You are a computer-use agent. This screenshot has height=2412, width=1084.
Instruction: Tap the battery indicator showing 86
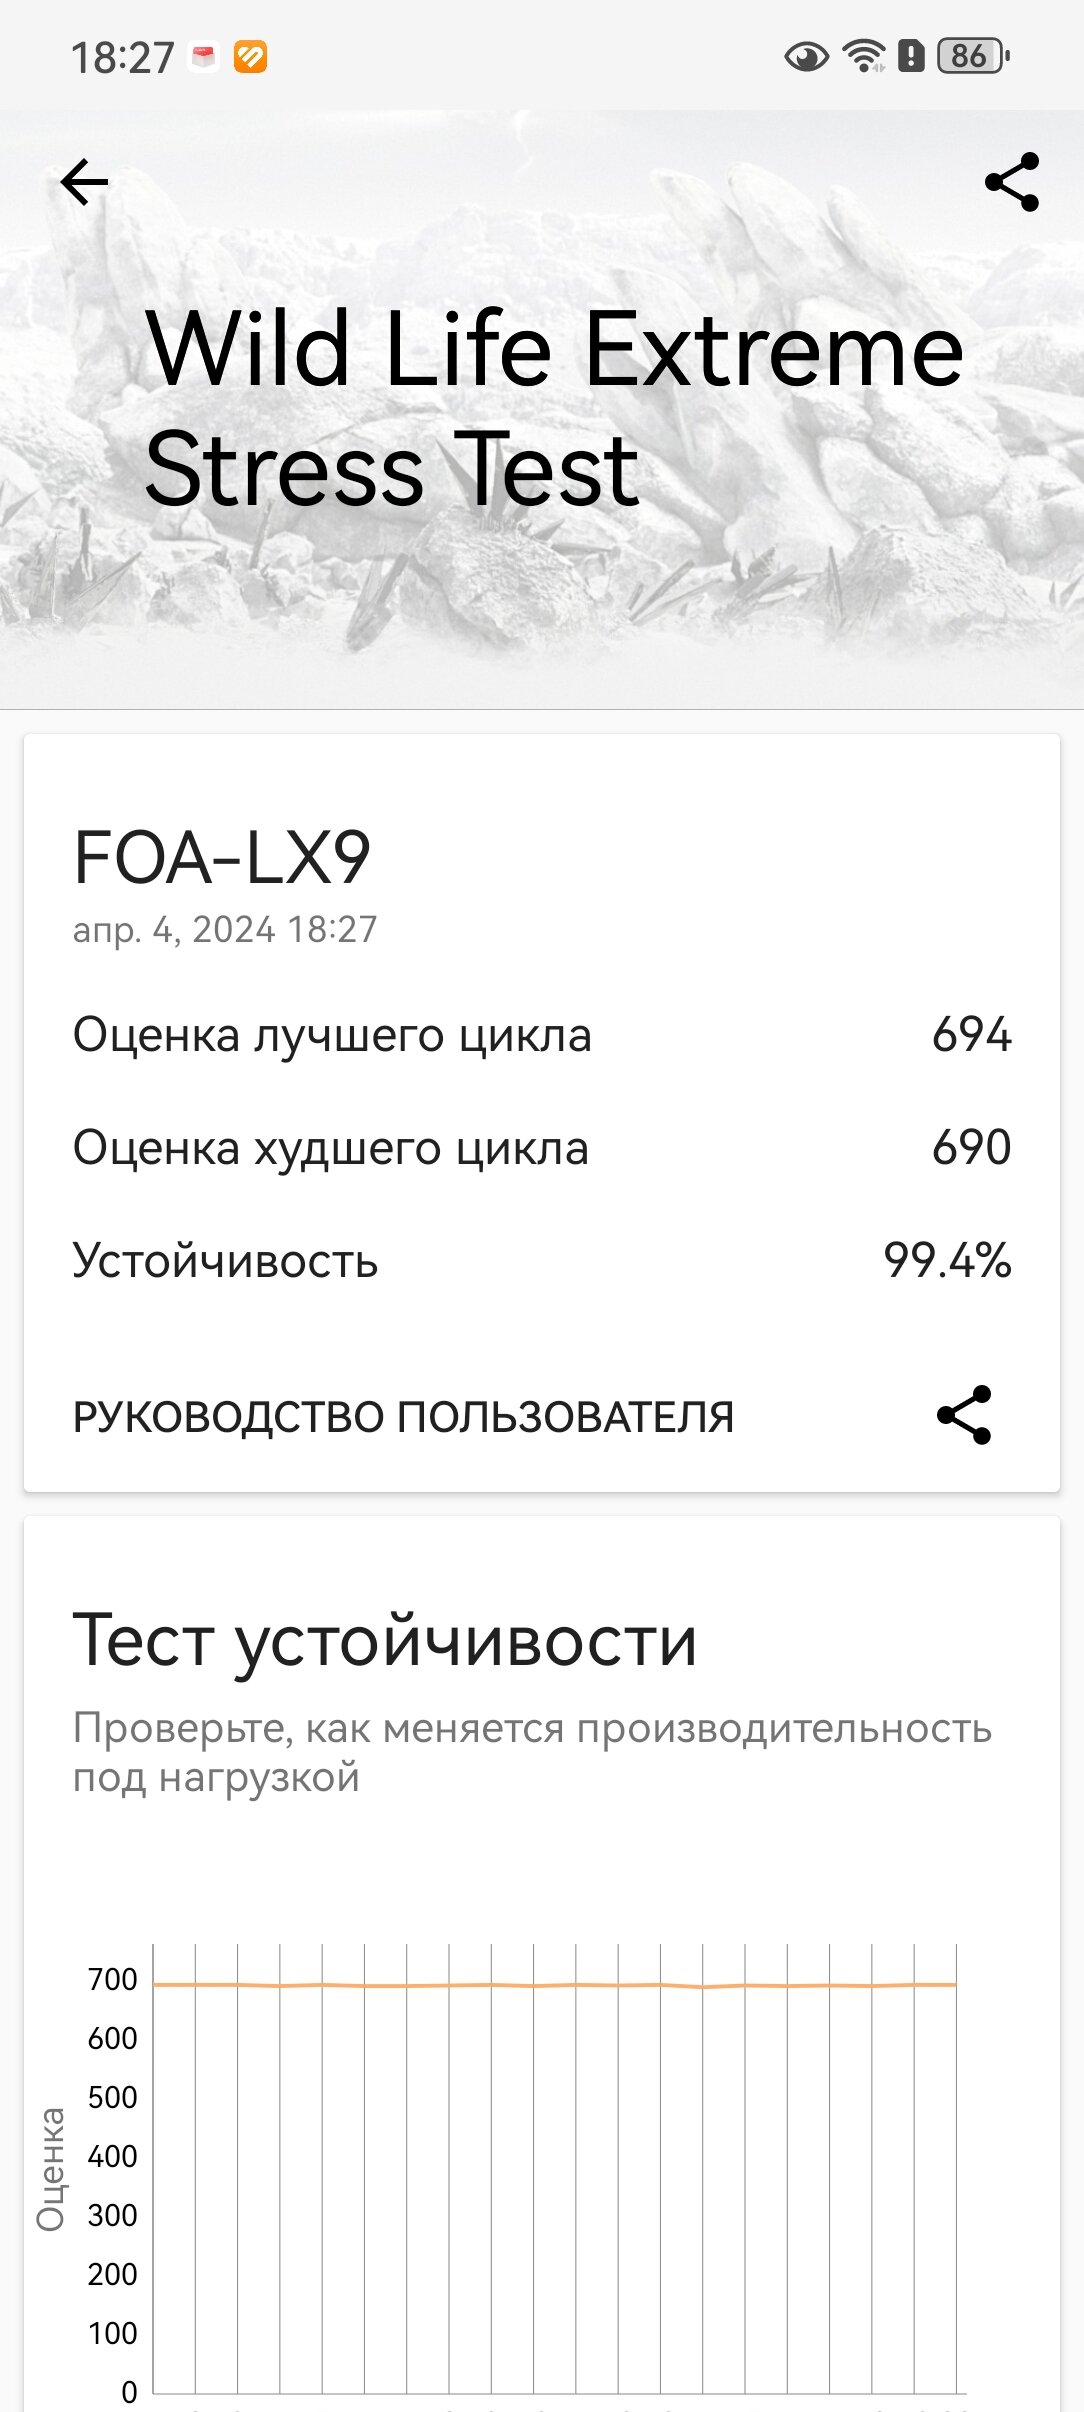[x=973, y=56]
